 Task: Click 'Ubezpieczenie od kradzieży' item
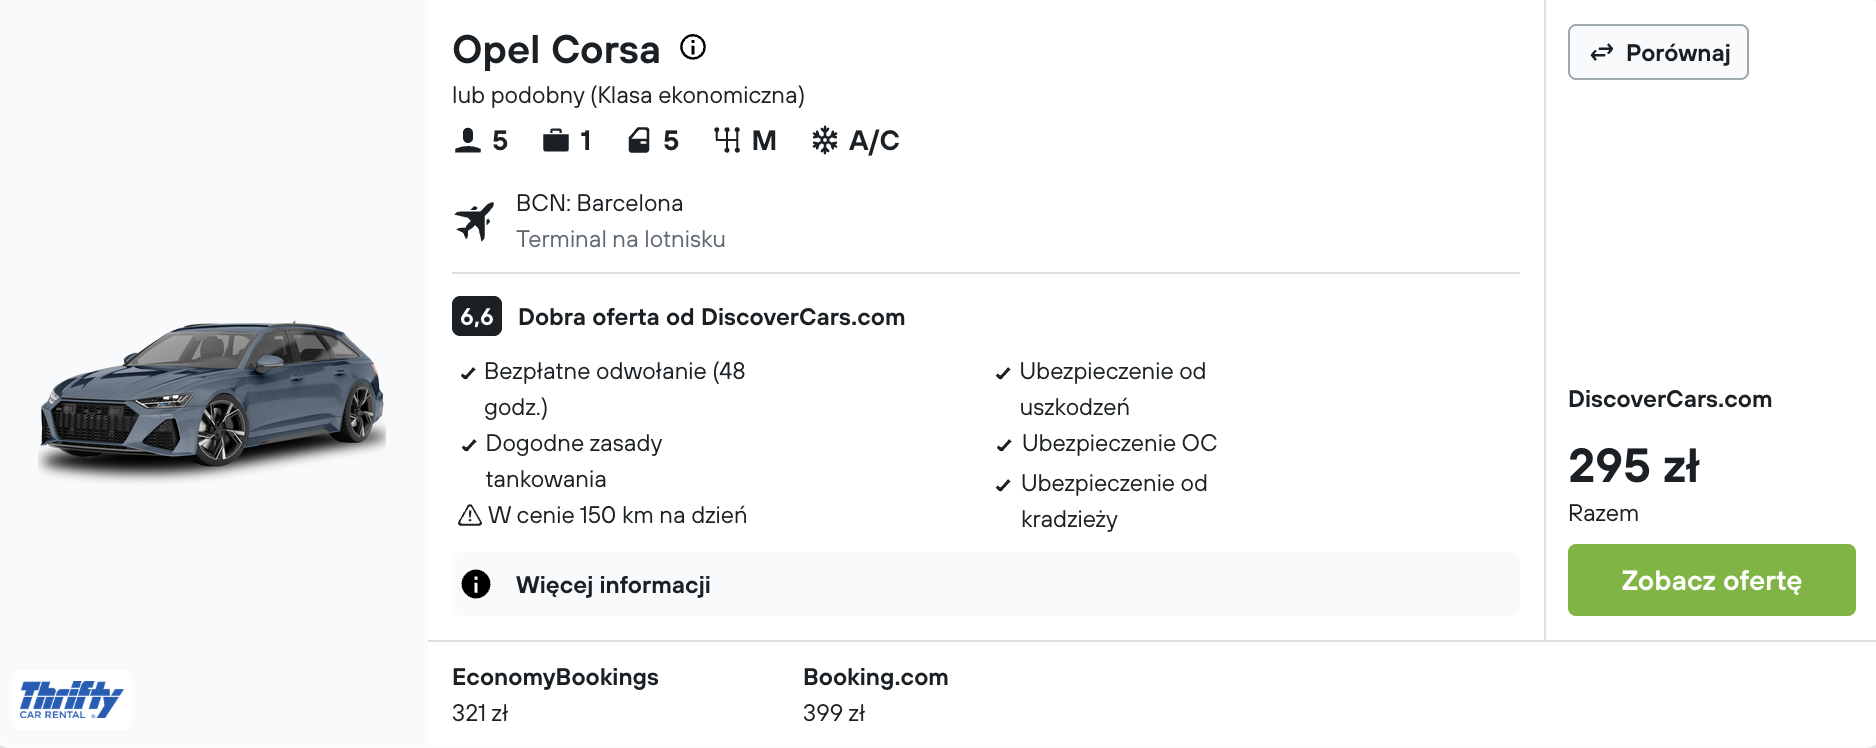point(1114,501)
